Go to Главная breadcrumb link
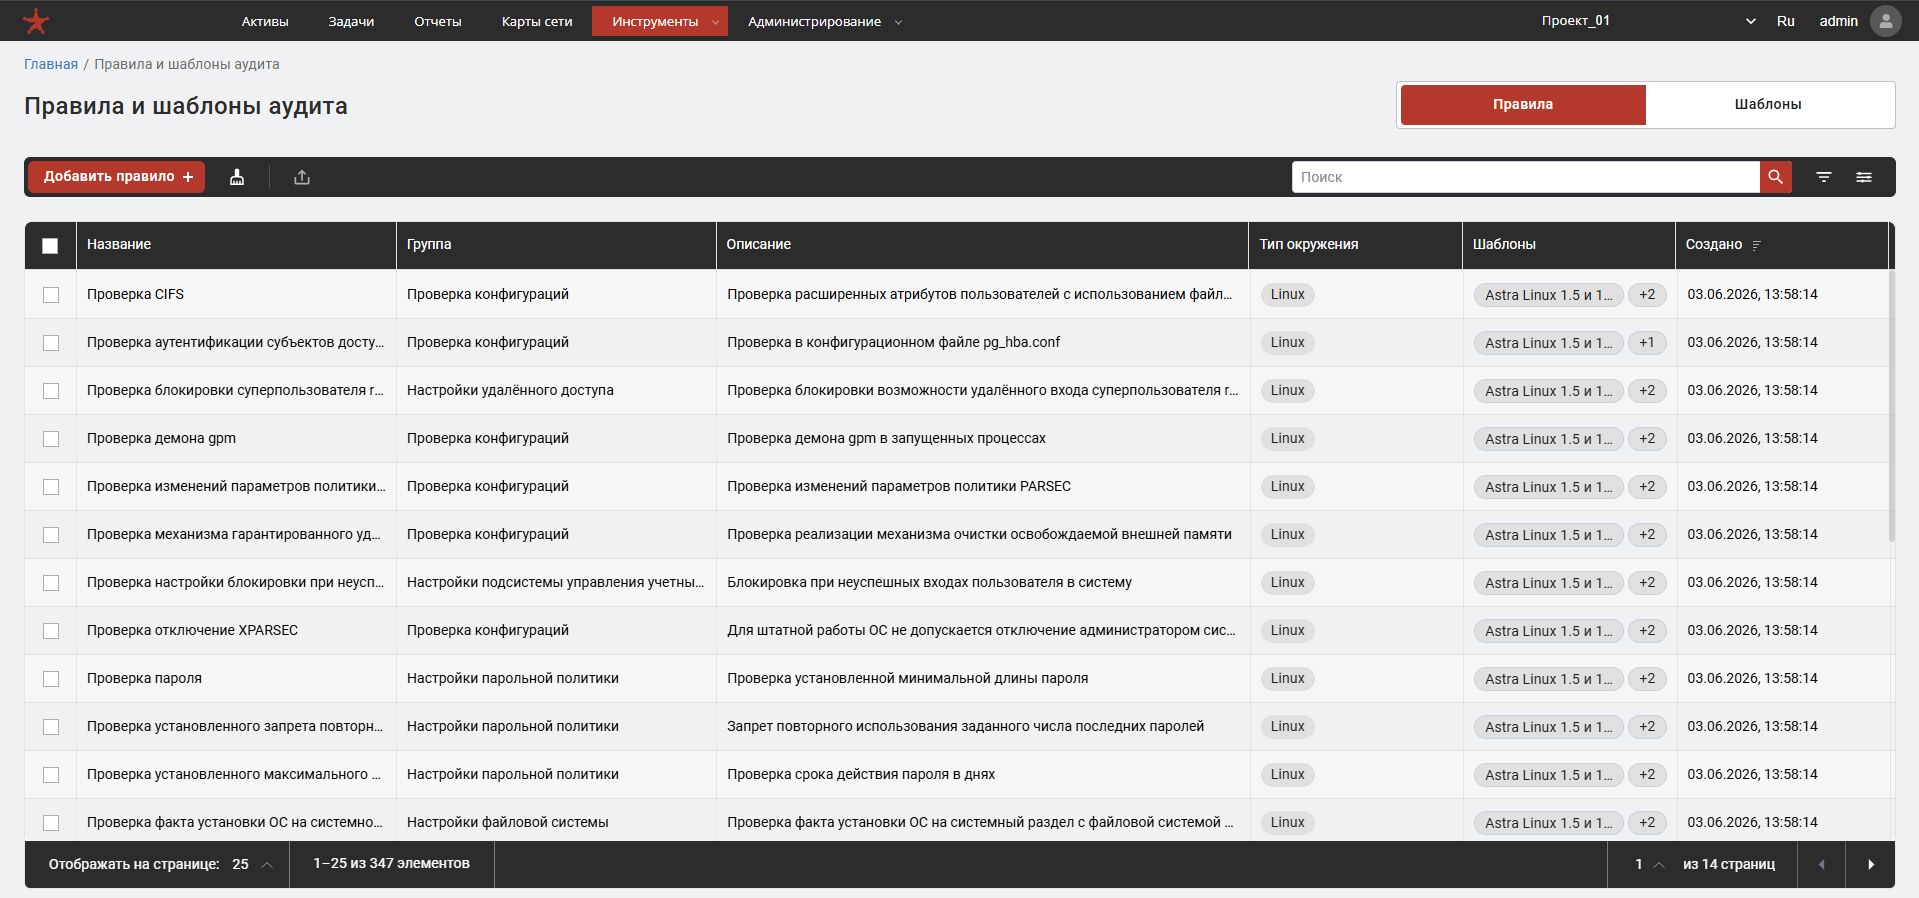 [x=51, y=64]
